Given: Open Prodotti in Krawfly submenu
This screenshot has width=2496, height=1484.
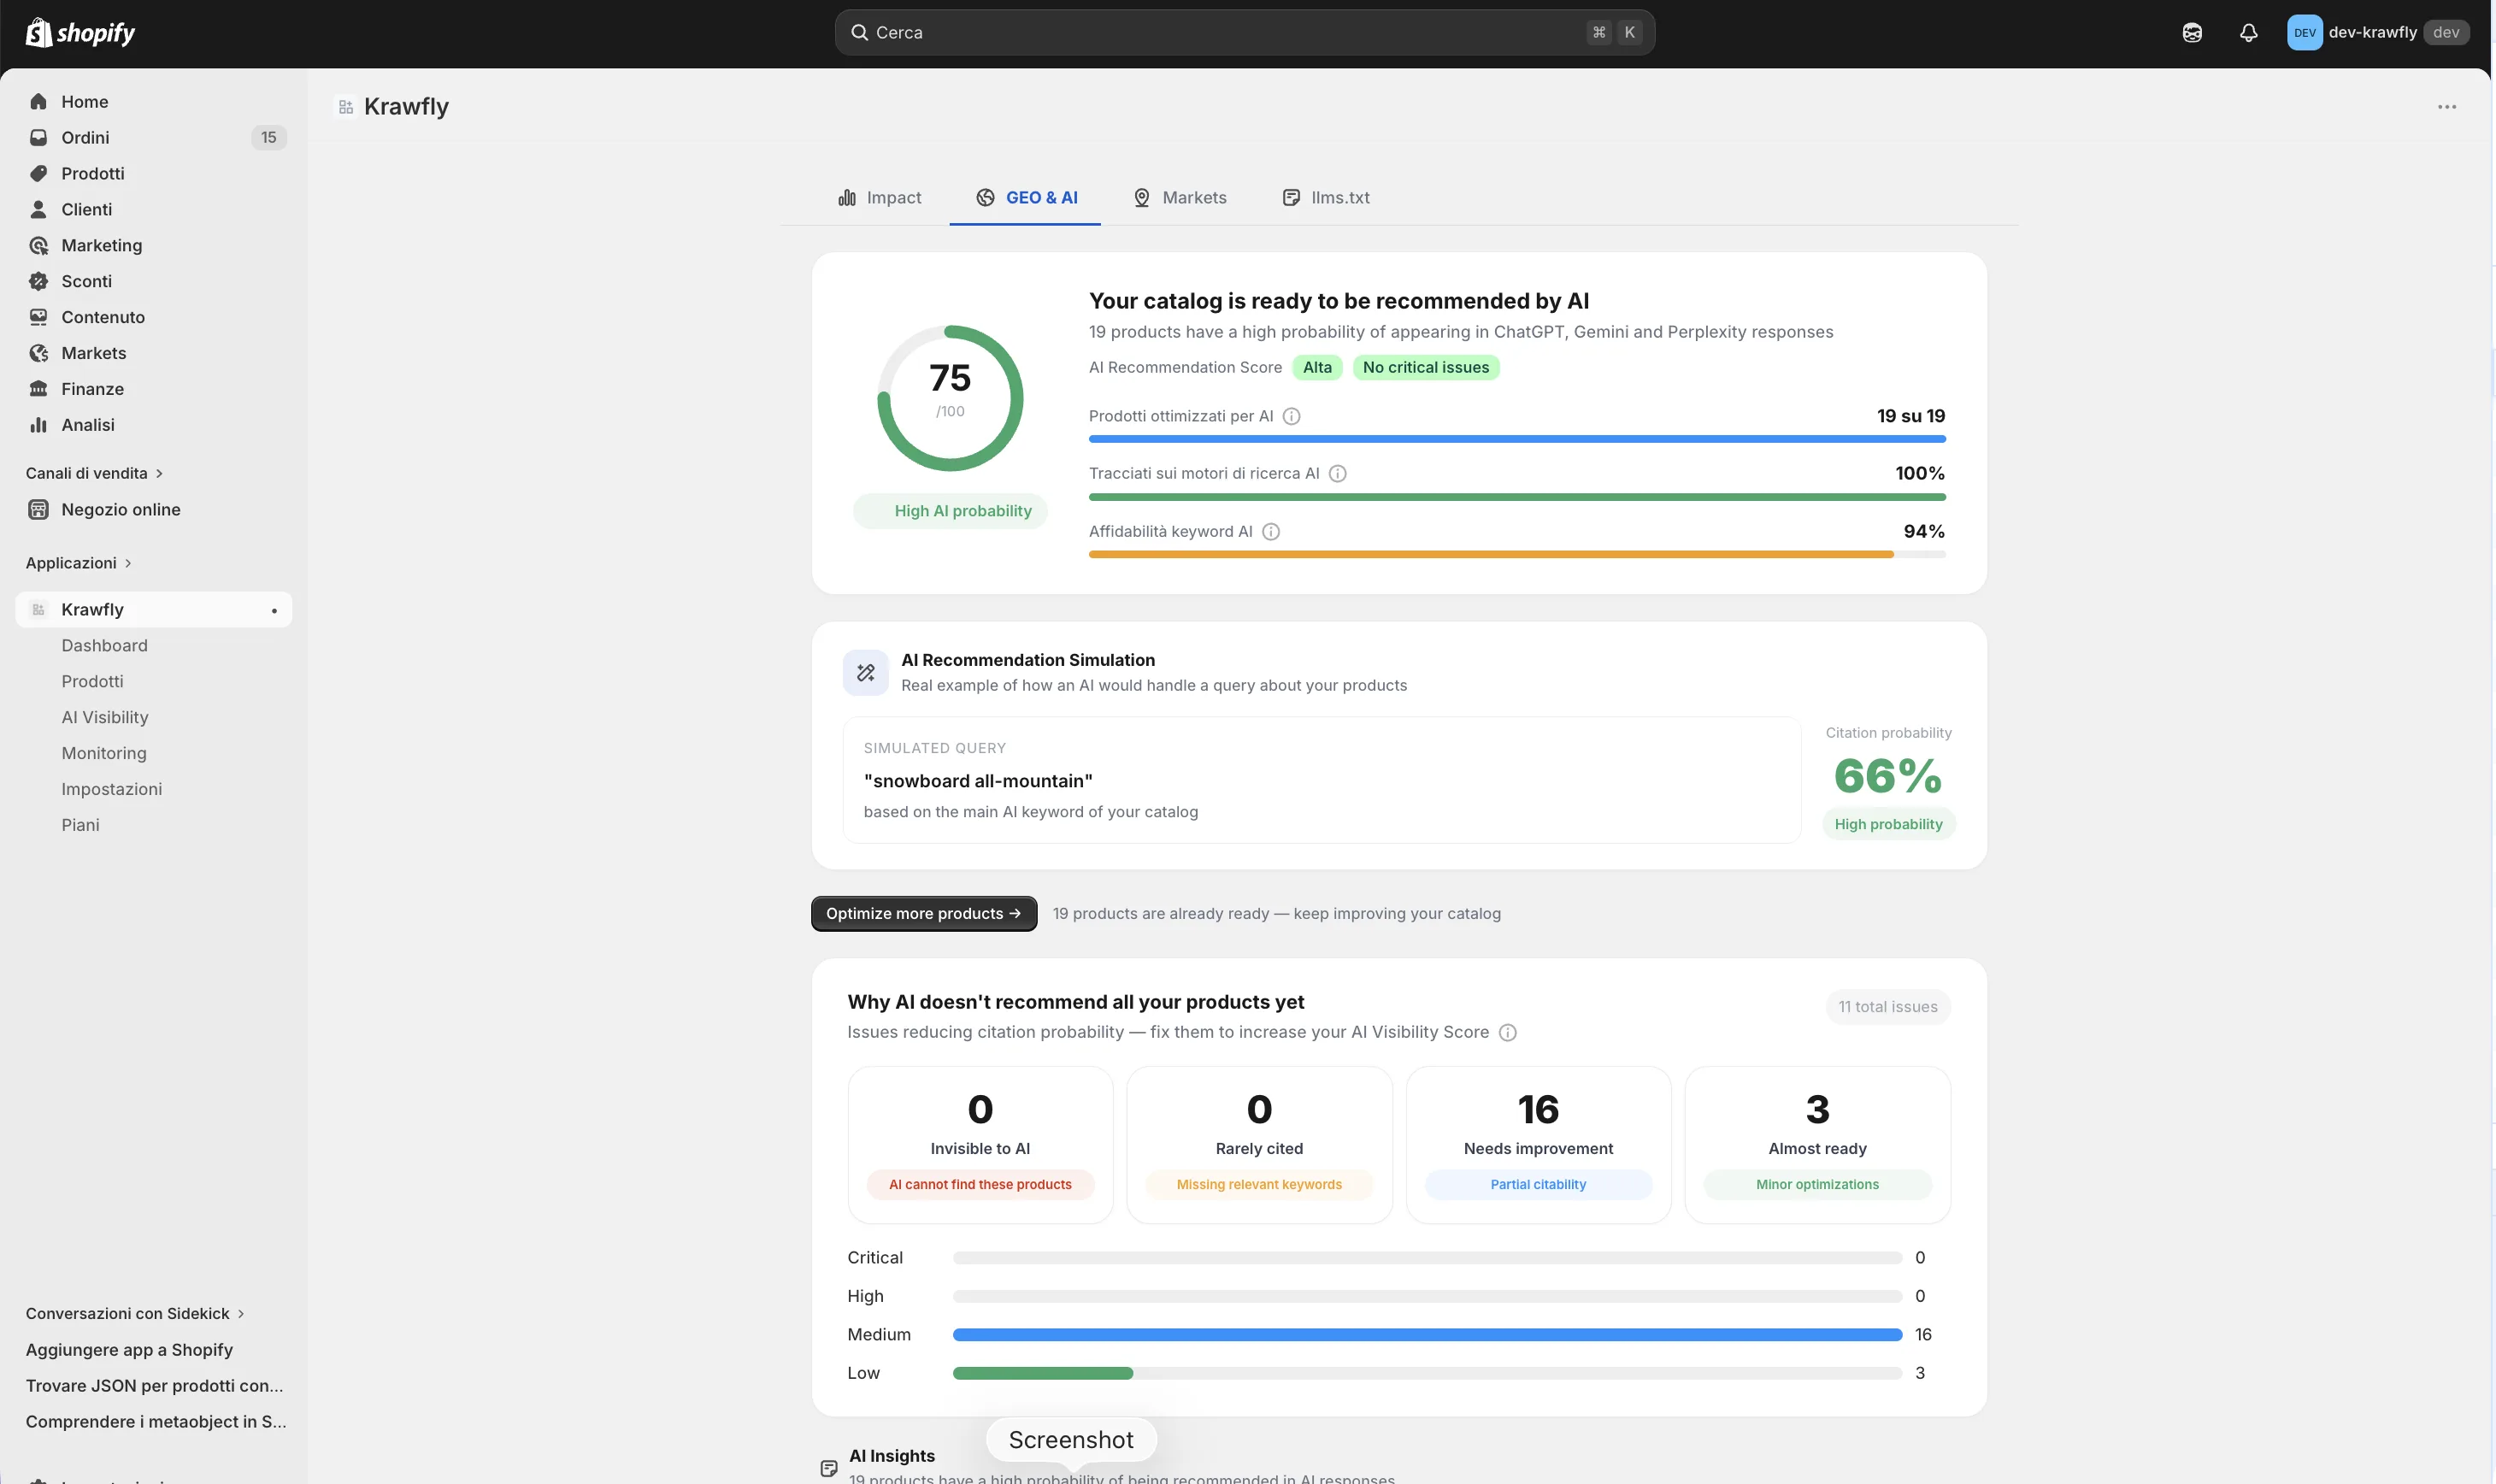Looking at the screenshot, I should [92, 682].
